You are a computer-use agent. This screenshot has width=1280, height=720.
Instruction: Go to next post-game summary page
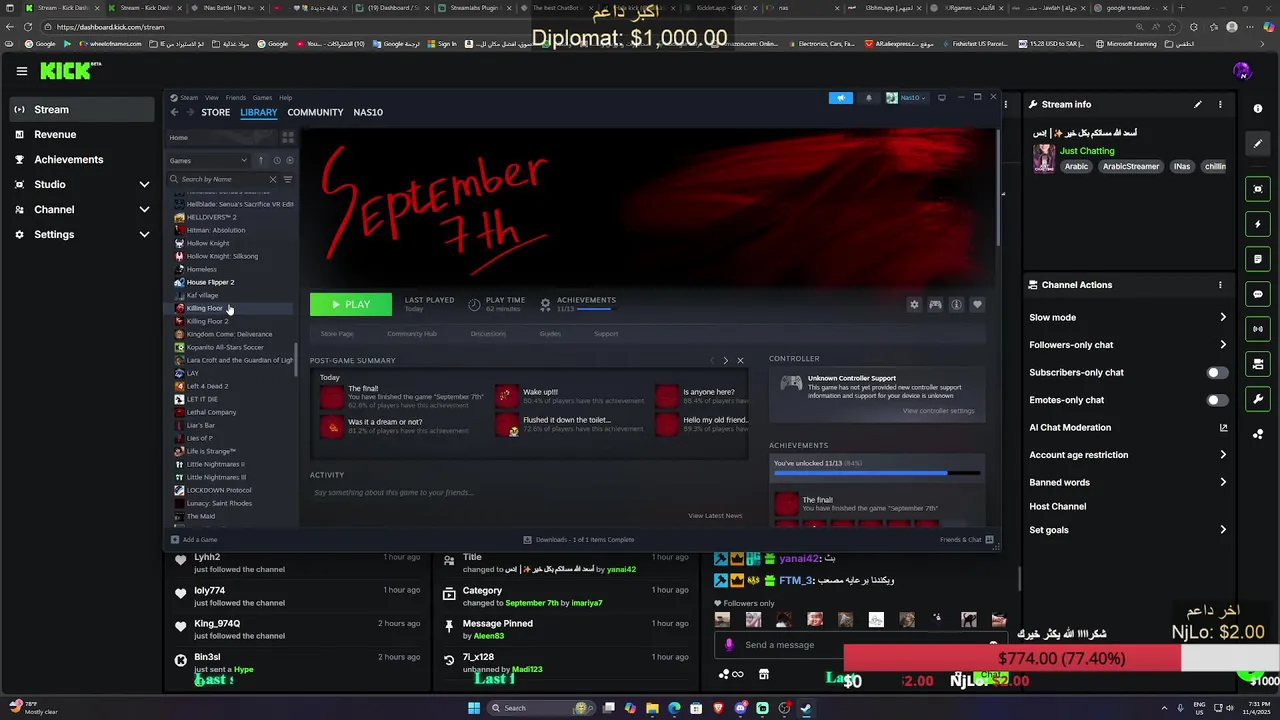726,360
